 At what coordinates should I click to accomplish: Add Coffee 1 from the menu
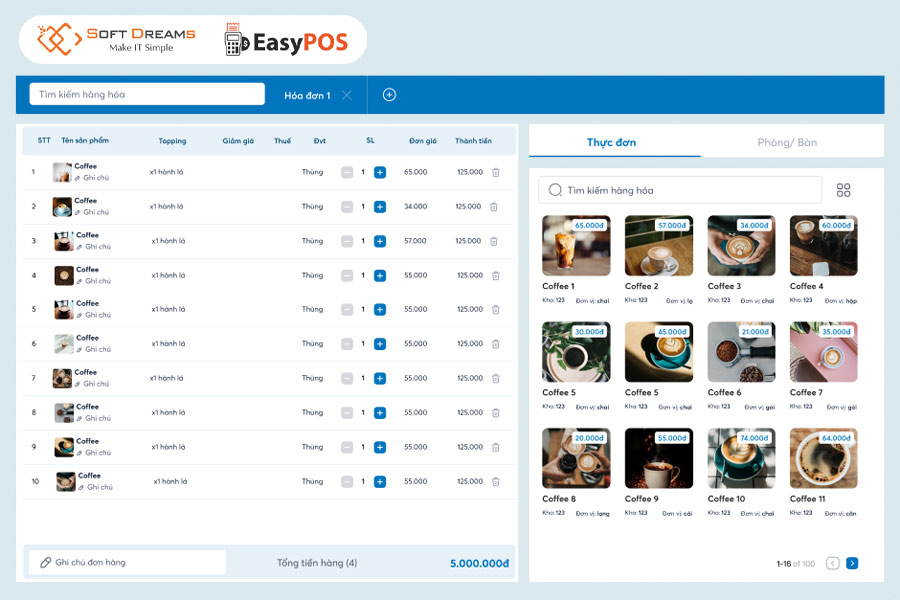pyautogui.click(x=576, y=246)
